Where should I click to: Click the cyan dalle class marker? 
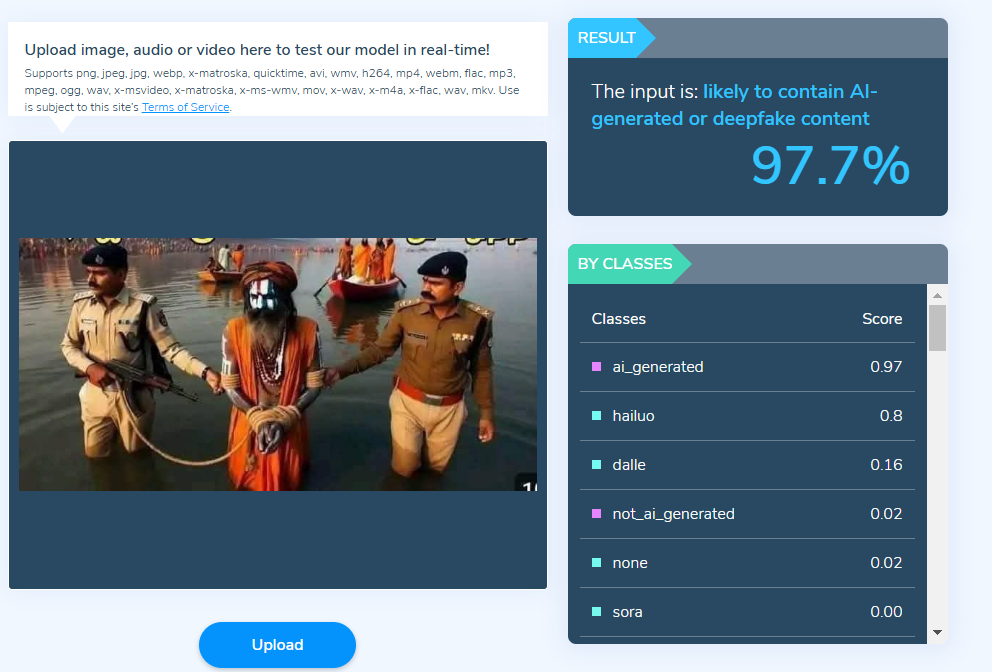tap(596, 464)
